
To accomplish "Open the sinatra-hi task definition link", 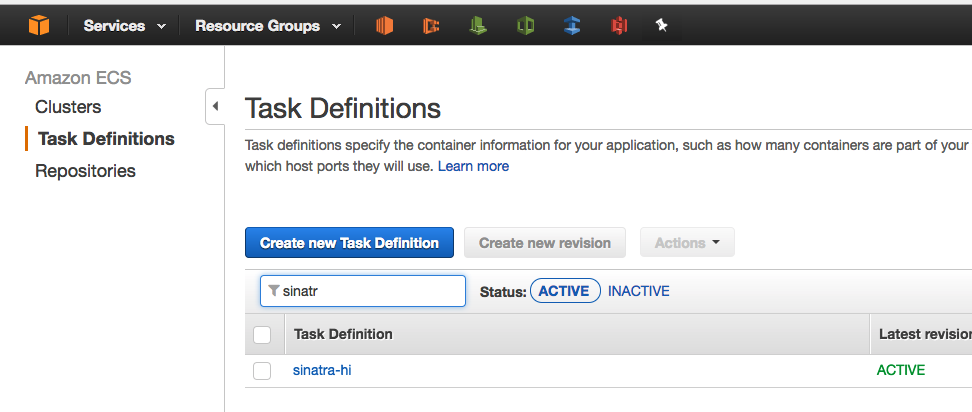I will pos(322,370).
